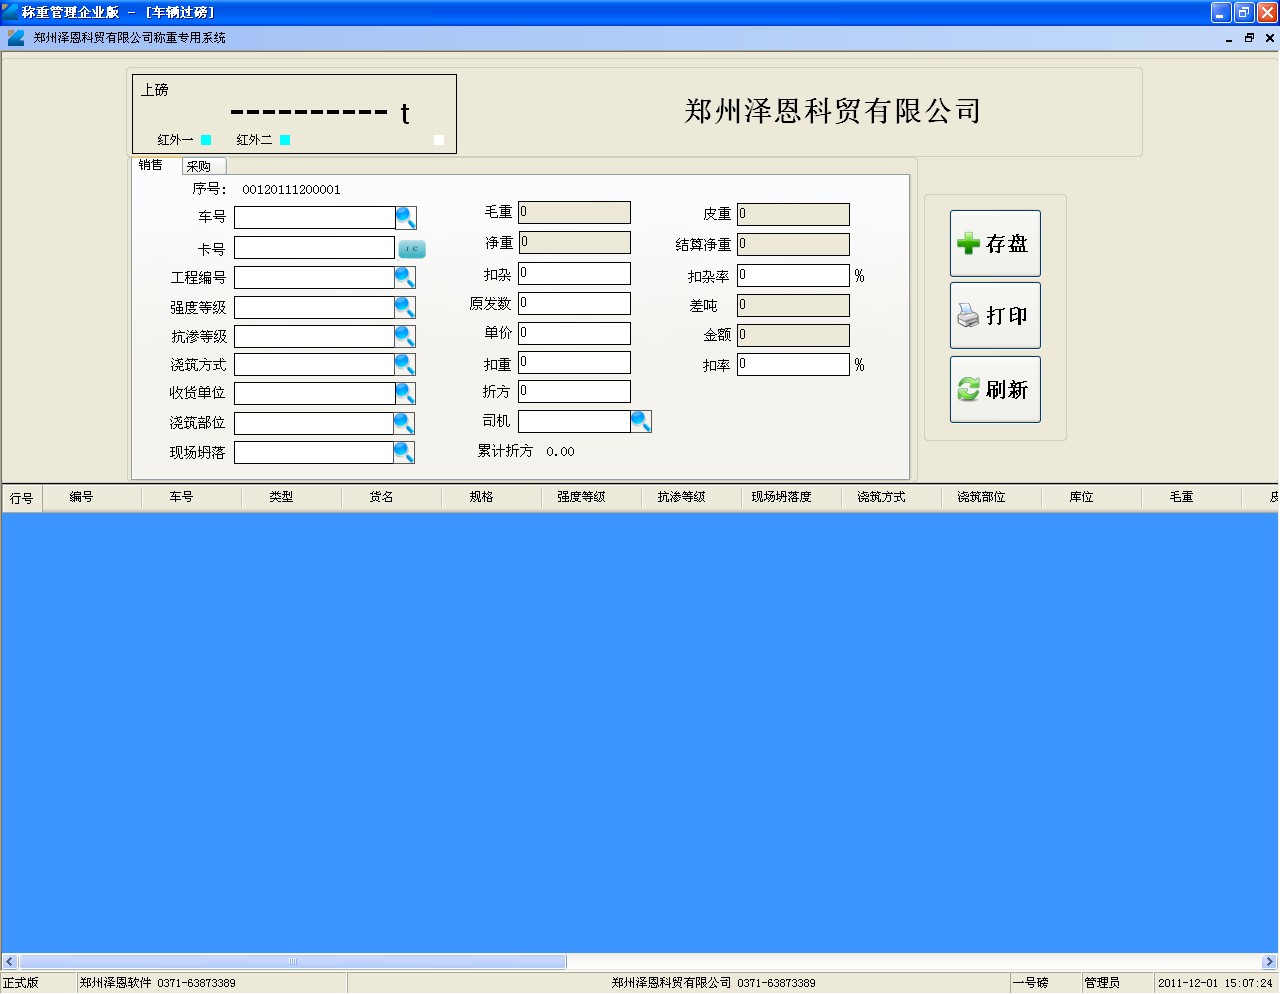
Task: Click the 卡号 input field
Action: pos(315,247)
